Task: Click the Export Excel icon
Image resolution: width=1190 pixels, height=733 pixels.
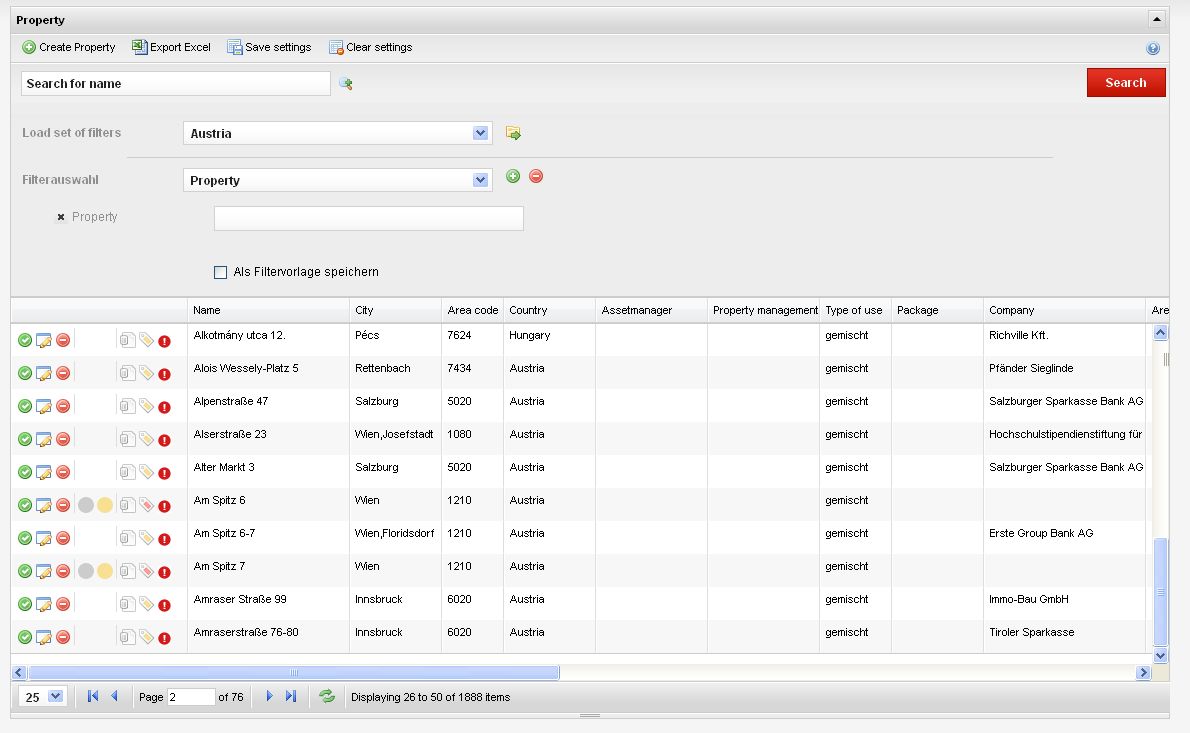Action: 140,47
